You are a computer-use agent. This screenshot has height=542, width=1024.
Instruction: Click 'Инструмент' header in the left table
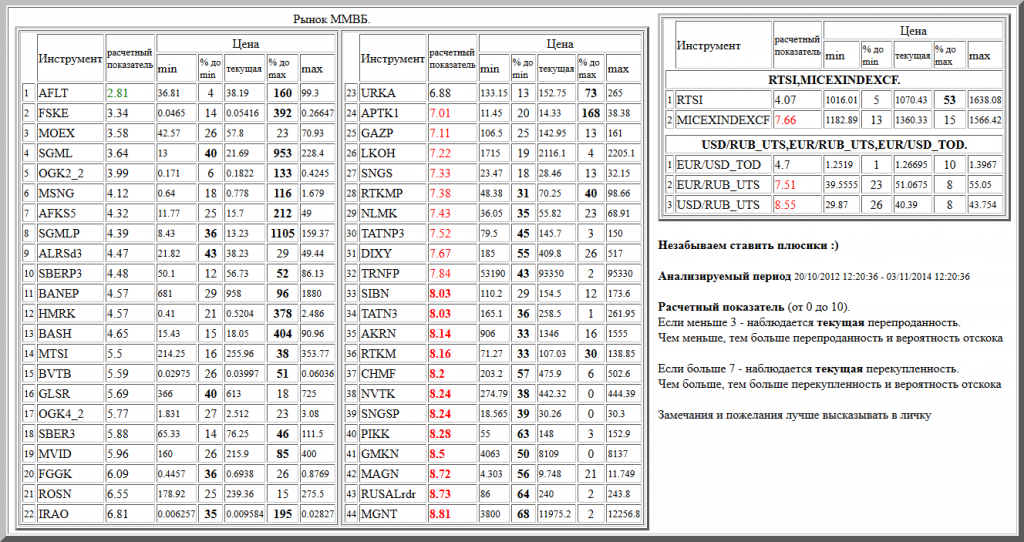pyautogui.click(x=69, y=59)
